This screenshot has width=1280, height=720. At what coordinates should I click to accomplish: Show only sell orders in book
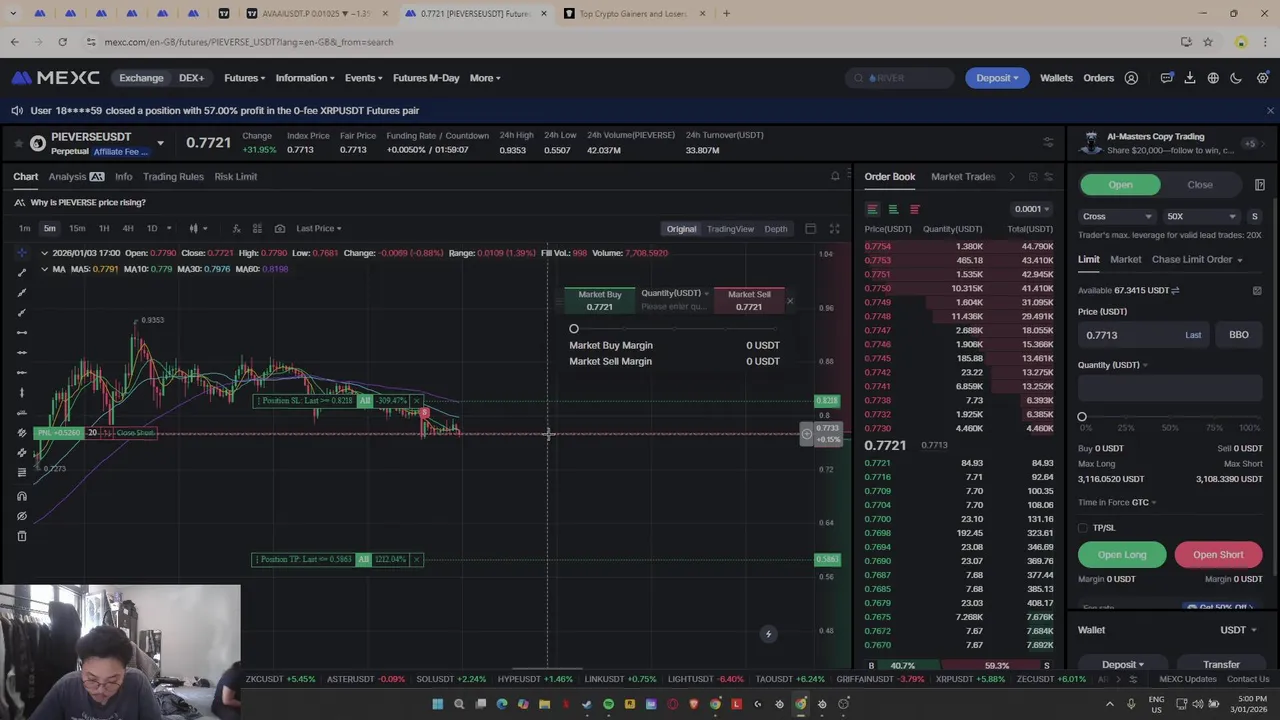coord(914,209)
